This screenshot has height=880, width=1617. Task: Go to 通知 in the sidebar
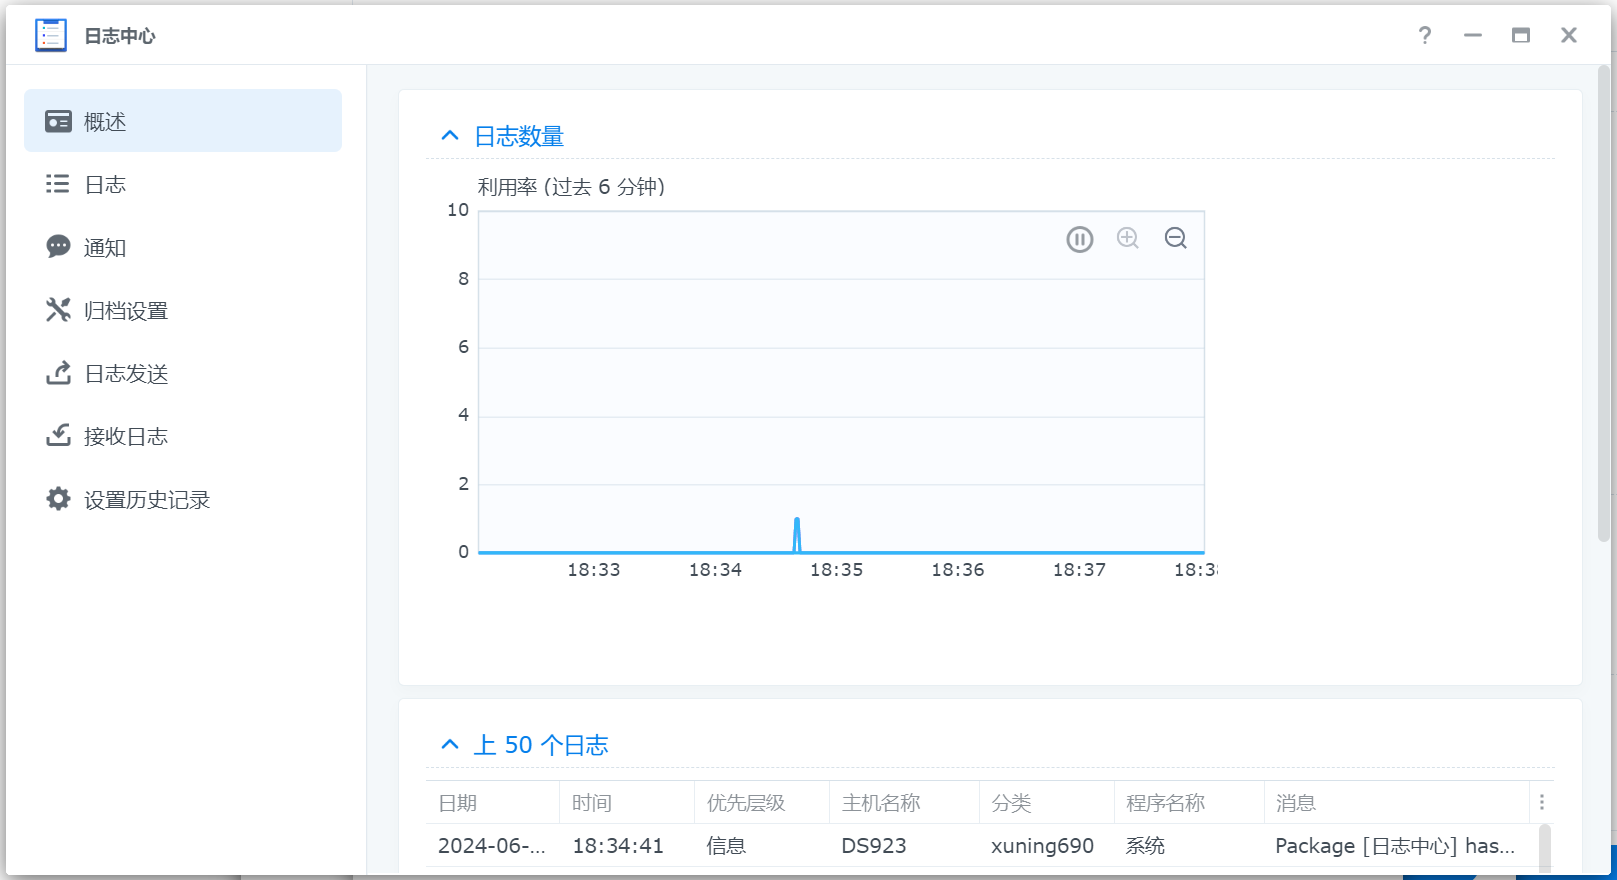(x=183, y=247)
